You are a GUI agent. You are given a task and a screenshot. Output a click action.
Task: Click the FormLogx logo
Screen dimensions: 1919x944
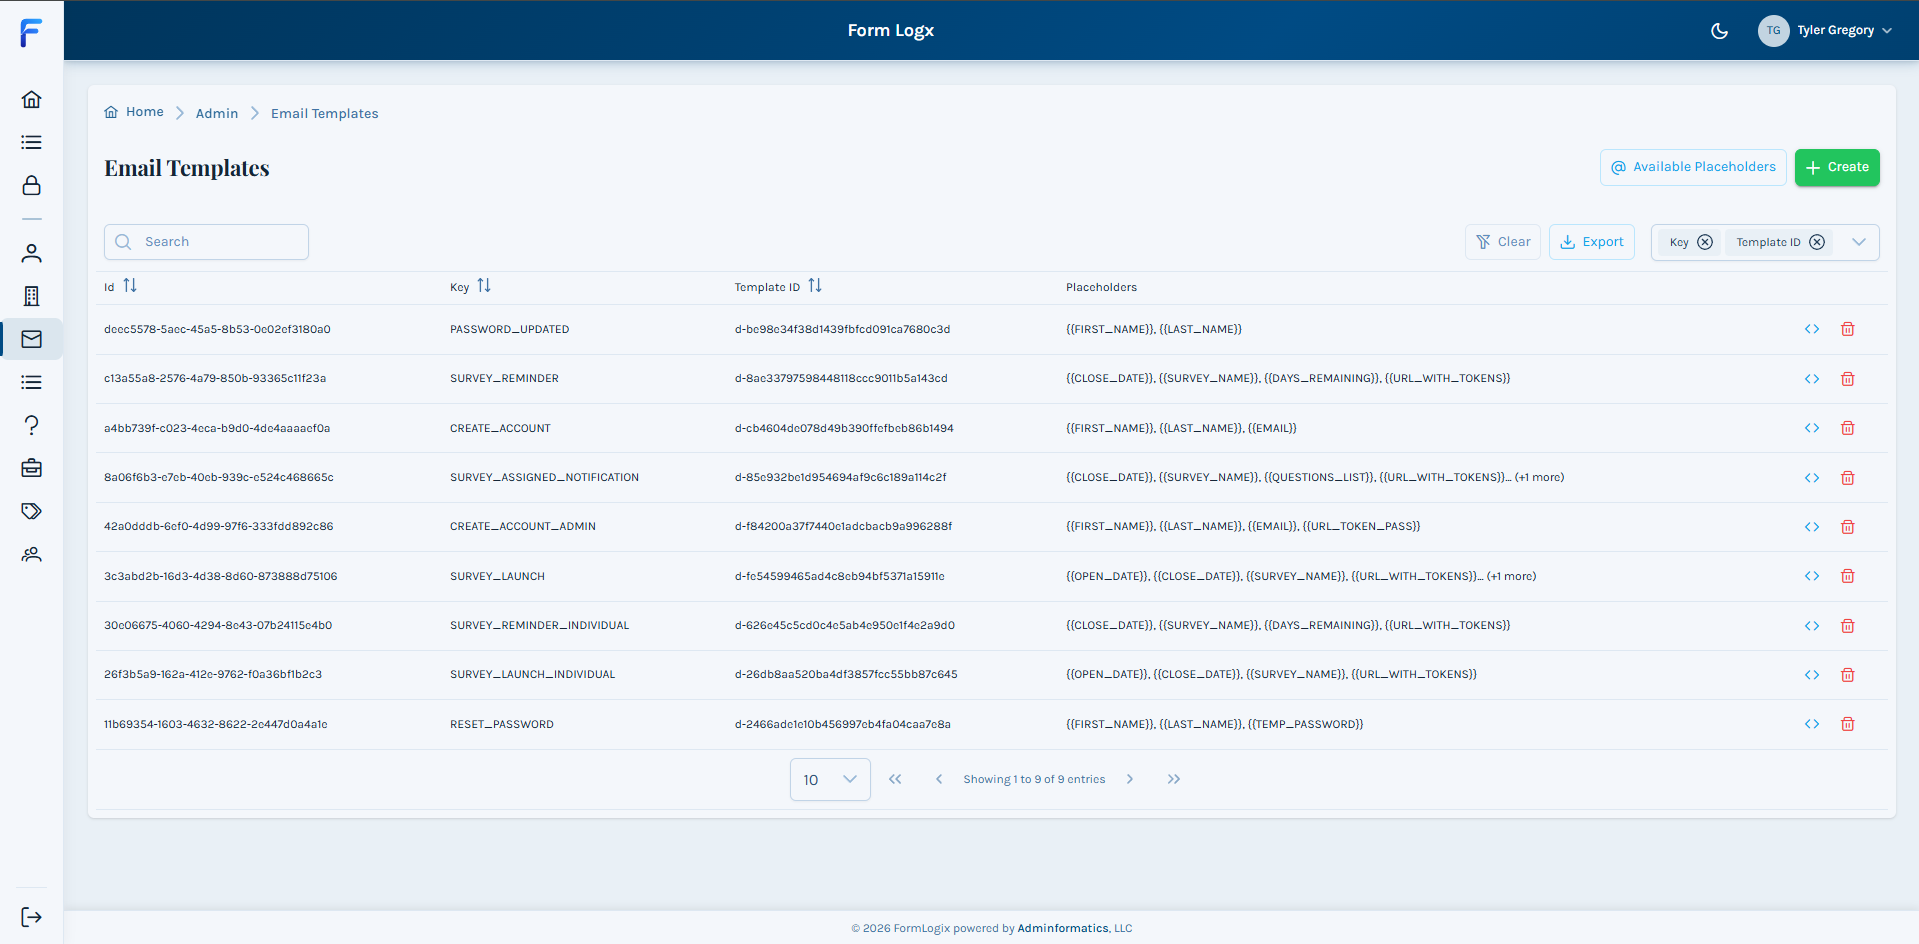click(x=31, y=32)
